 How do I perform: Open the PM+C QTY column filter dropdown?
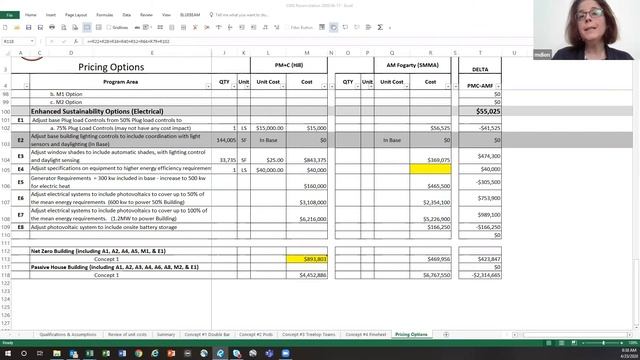pos(234,86)
